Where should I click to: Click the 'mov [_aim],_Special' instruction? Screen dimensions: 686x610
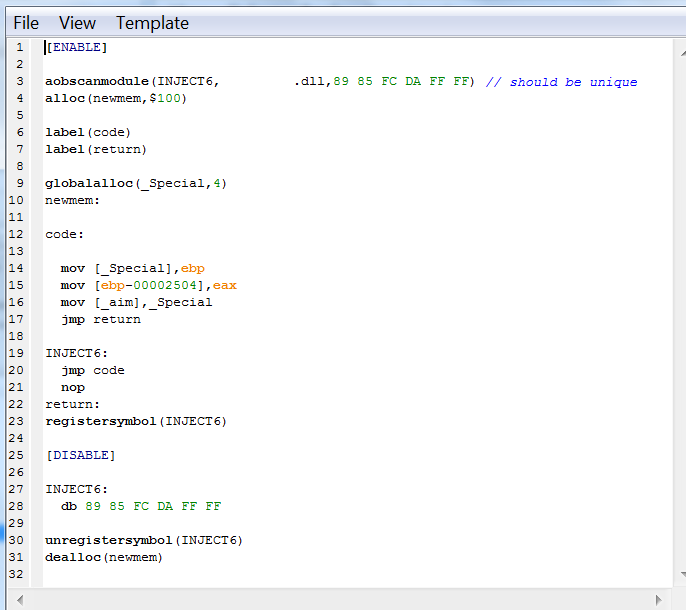[136, 303]
